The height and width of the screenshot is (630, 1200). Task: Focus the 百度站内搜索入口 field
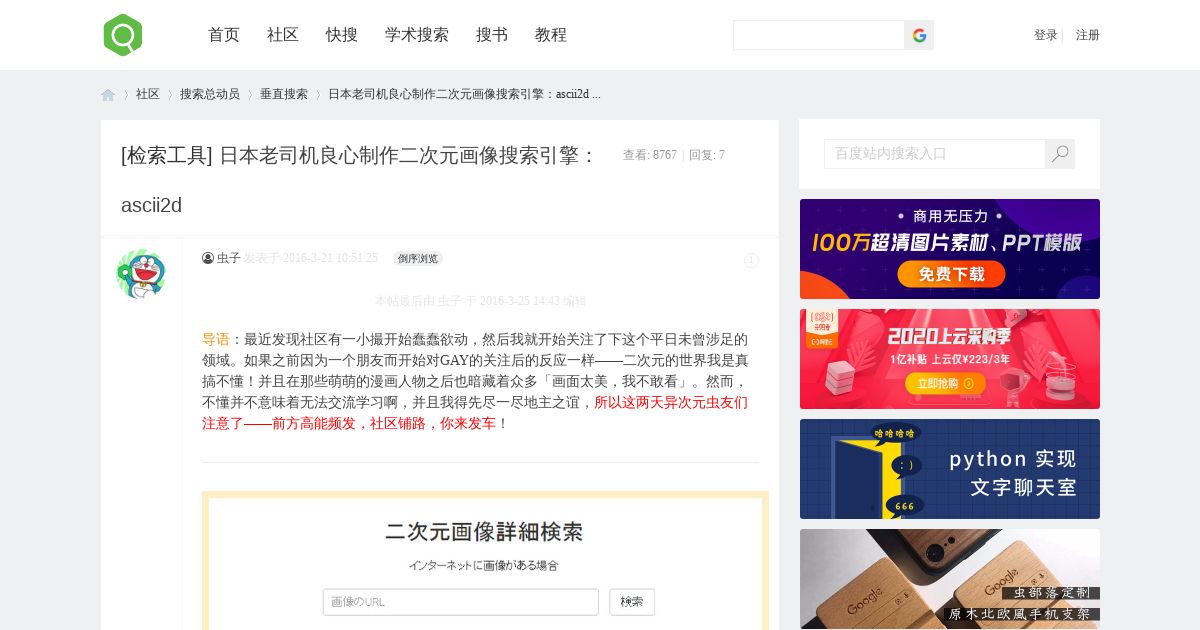tap(934, 154)
